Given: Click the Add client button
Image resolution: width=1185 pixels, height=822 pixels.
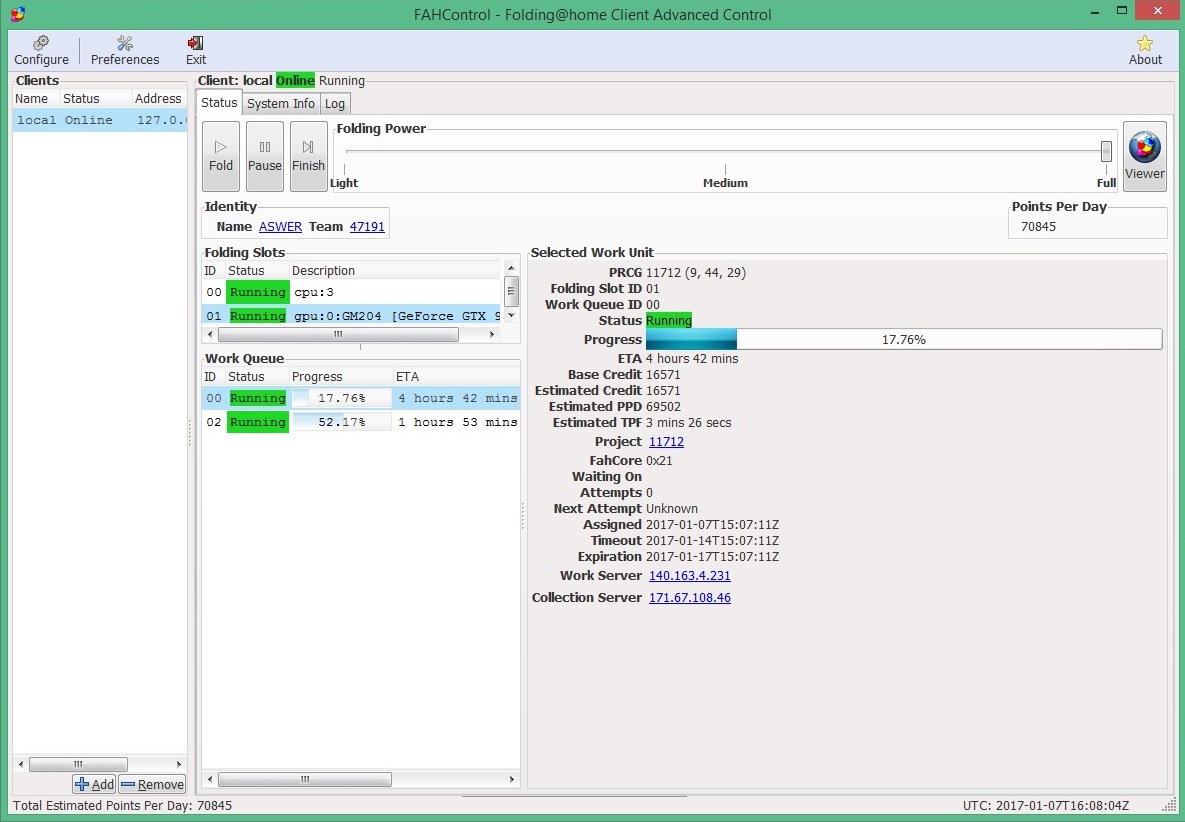Looking at the screenshot, I should pos(94,784).
